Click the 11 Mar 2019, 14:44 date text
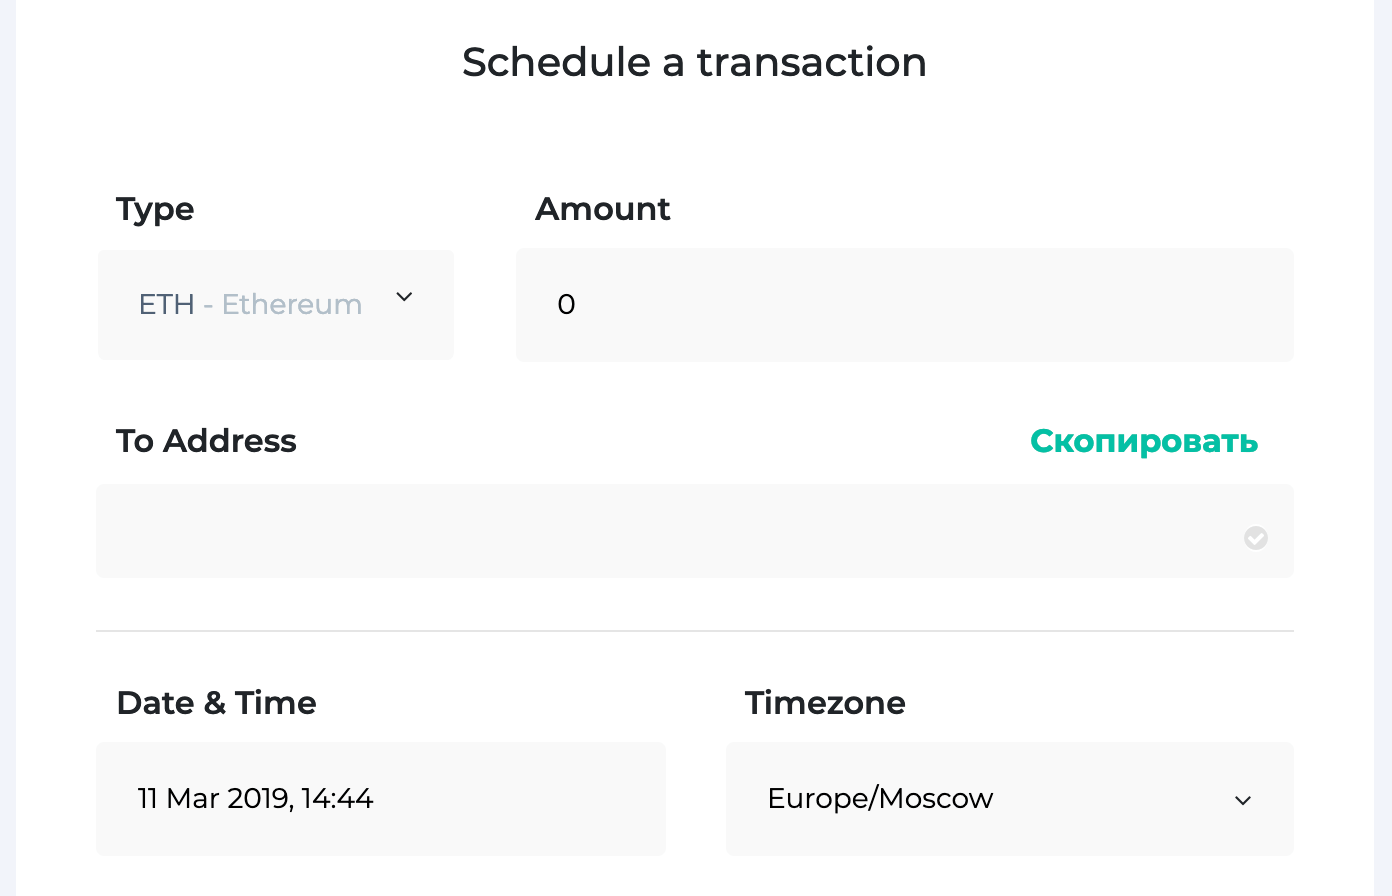 pyautogui.click(x=256, y=799)
